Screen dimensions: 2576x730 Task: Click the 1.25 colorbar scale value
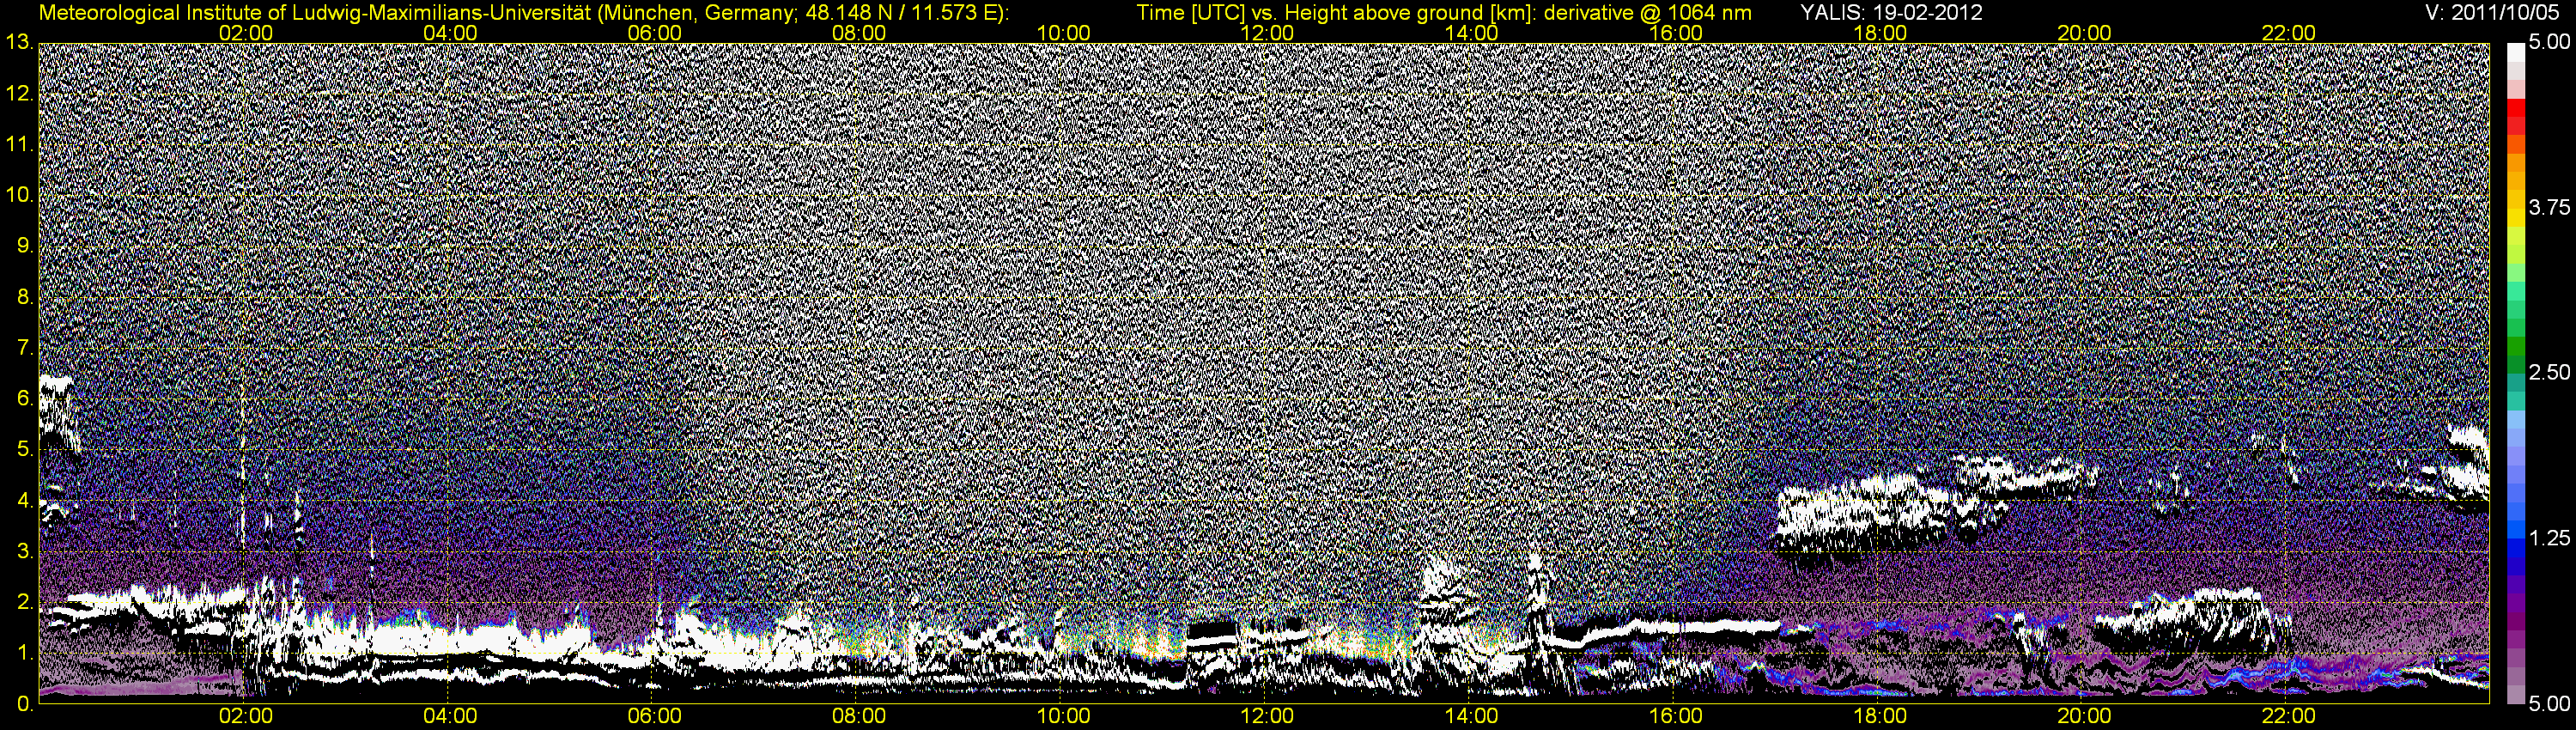click(2549, 538)
